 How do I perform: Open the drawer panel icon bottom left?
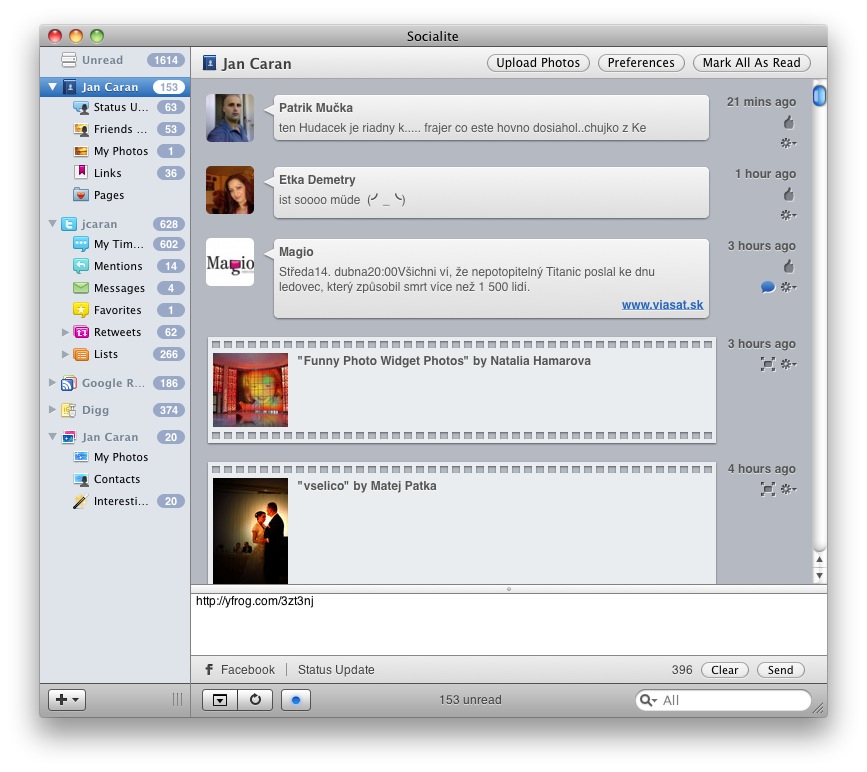point(222,700)
